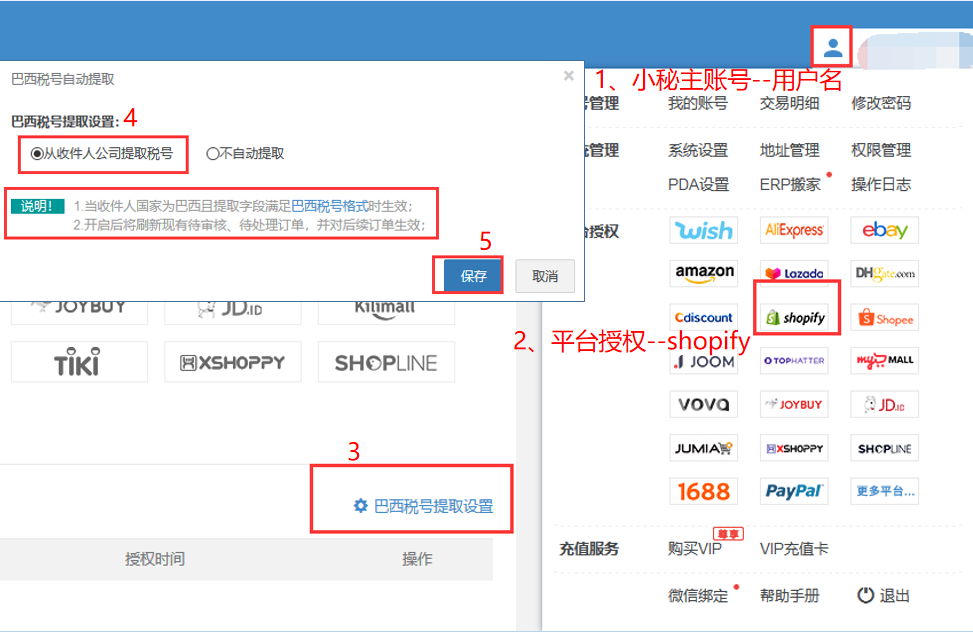
Task: Open the user account profile icon
Action: pyautogui.click(x=832, y=47)
